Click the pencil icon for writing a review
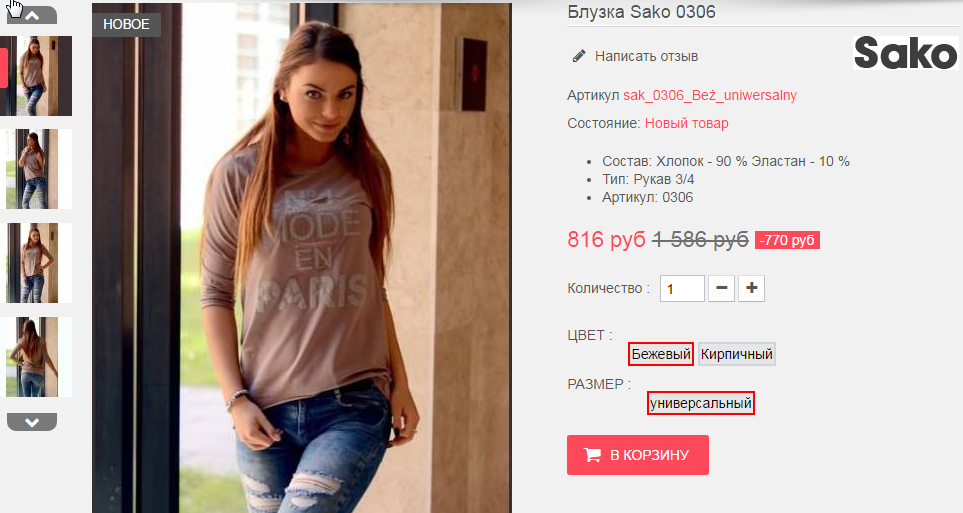Image resolution: width=963 pixels, height=513 pixels. (579, 57)
